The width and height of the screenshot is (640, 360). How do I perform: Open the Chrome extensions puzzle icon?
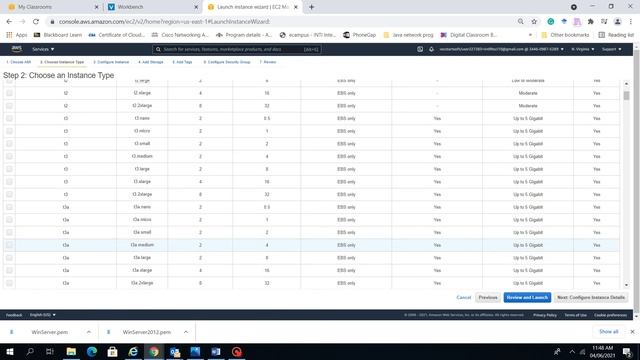pos(591,22)
